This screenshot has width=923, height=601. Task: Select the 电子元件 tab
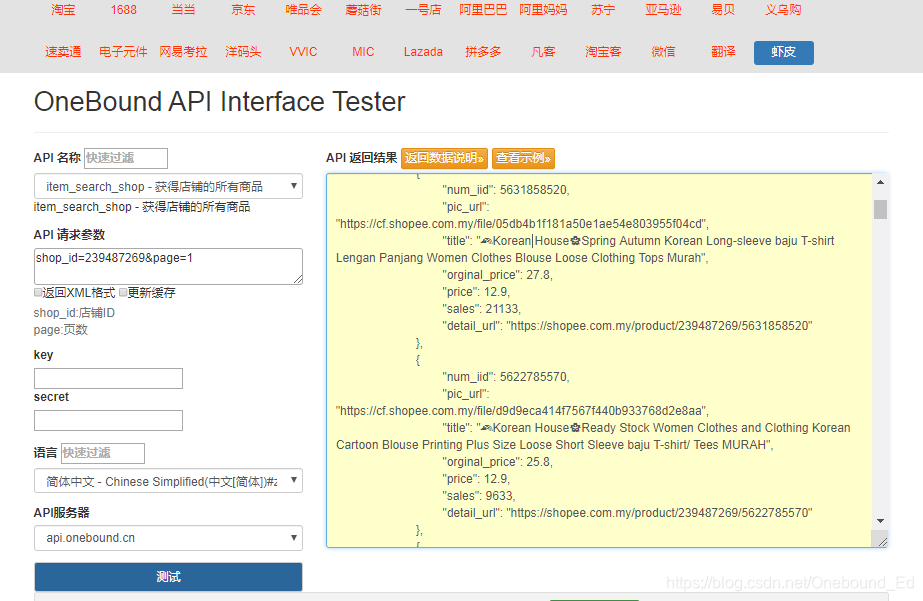124,52
